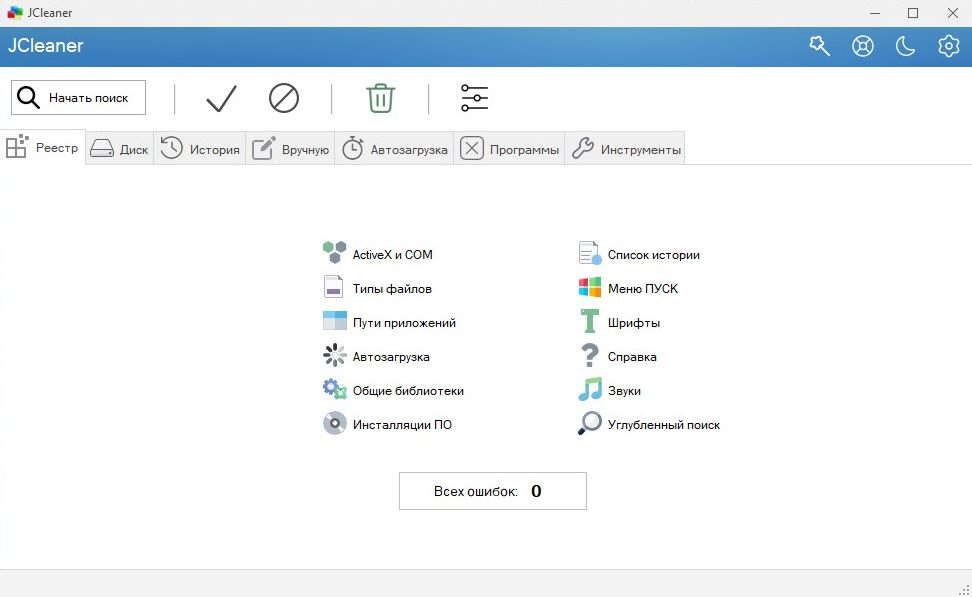This screenshot has width=972, height=597.
Task: Click the Шрифты letter T icon
Action: [x=590, y=321]
